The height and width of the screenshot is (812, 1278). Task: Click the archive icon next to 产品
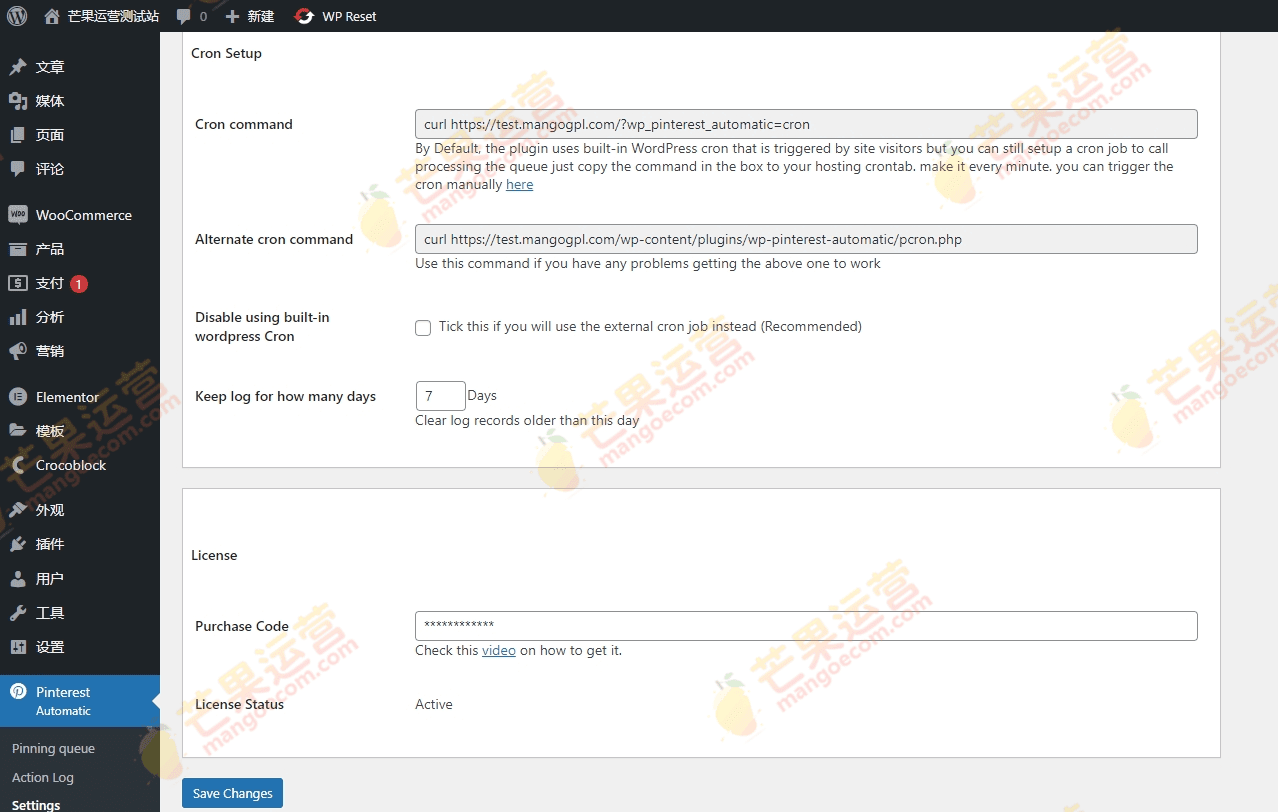(x=18, y=249)
